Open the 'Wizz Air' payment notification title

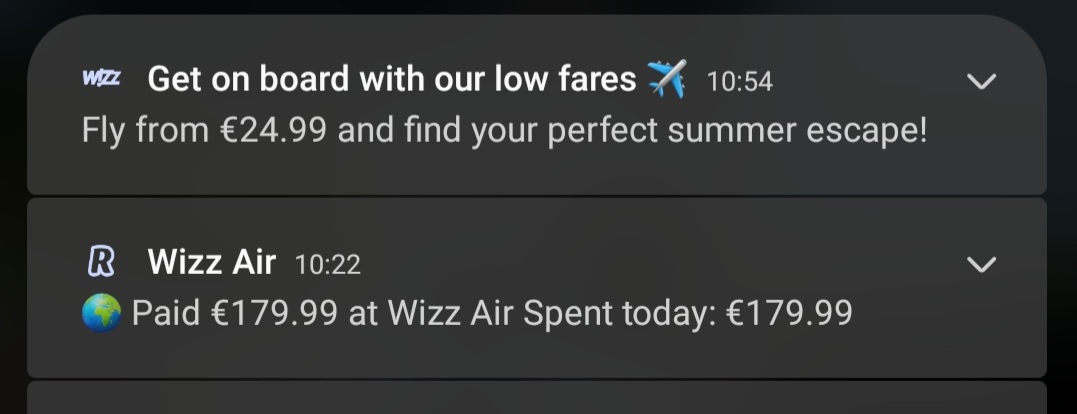(212, 262)
